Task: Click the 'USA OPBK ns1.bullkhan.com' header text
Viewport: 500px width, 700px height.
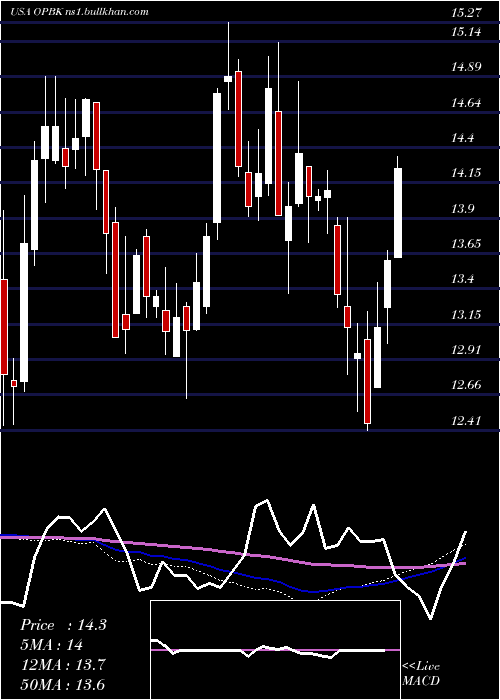Action: [79, 12]
